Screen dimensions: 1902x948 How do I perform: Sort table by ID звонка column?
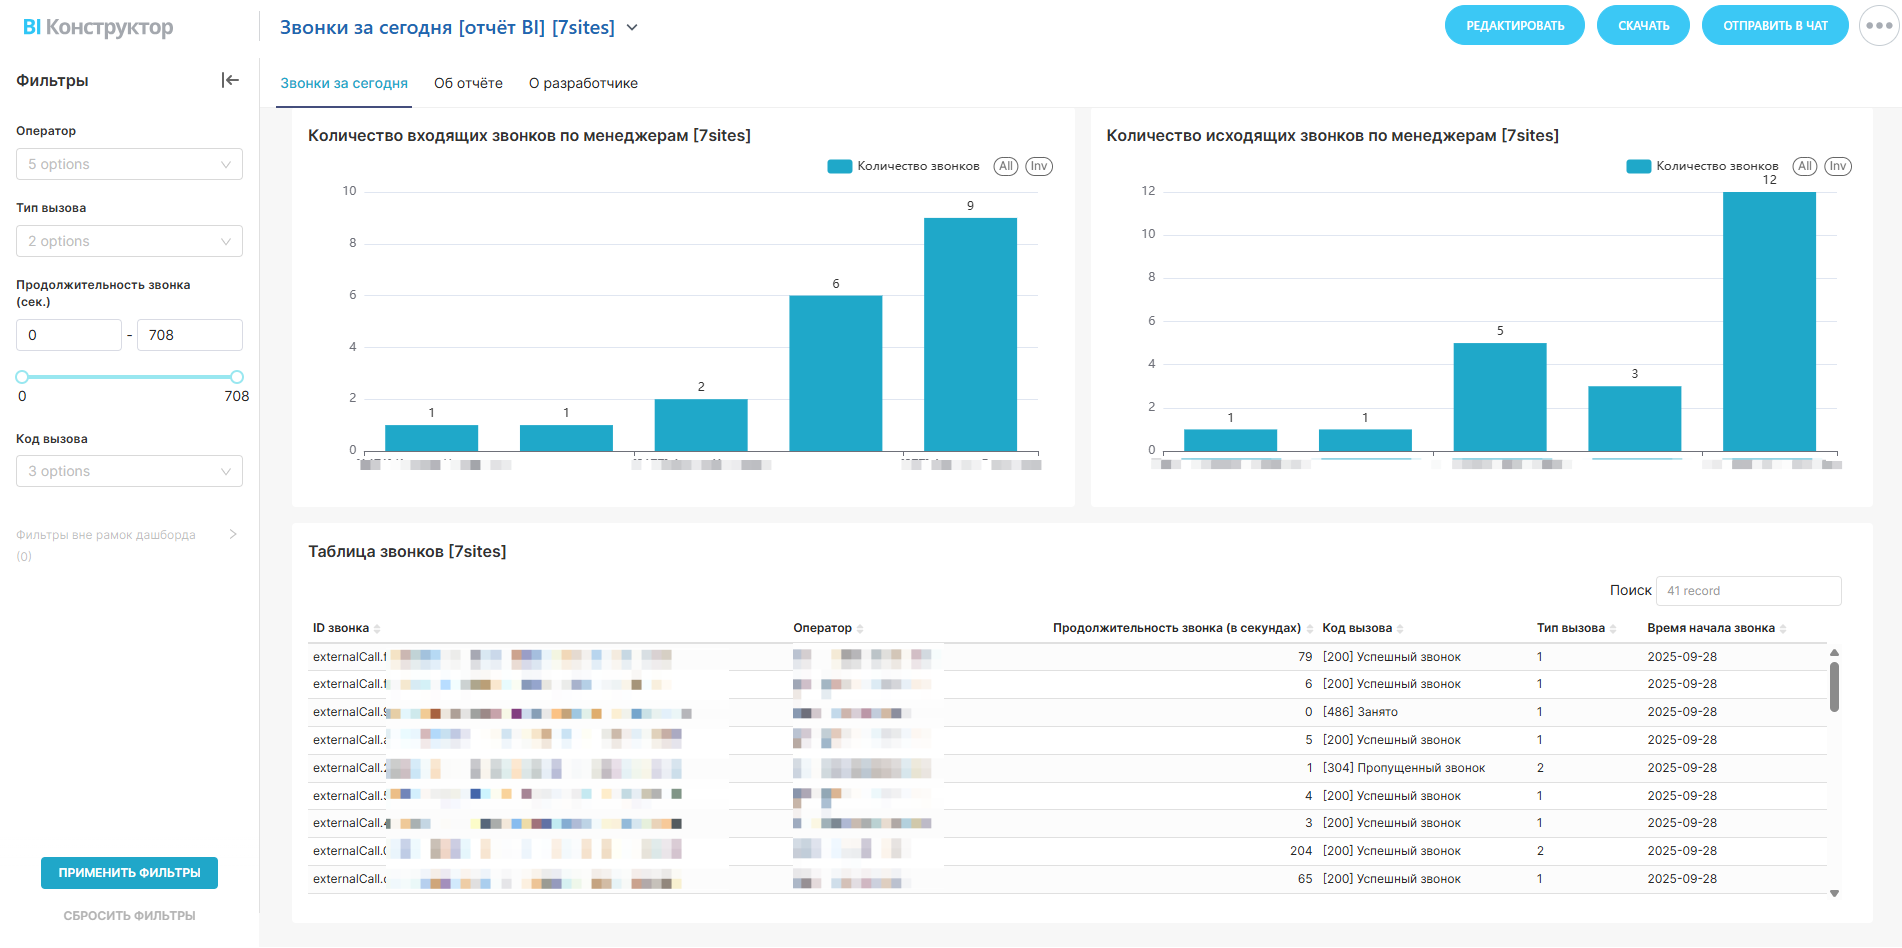(x=346, y=628)
